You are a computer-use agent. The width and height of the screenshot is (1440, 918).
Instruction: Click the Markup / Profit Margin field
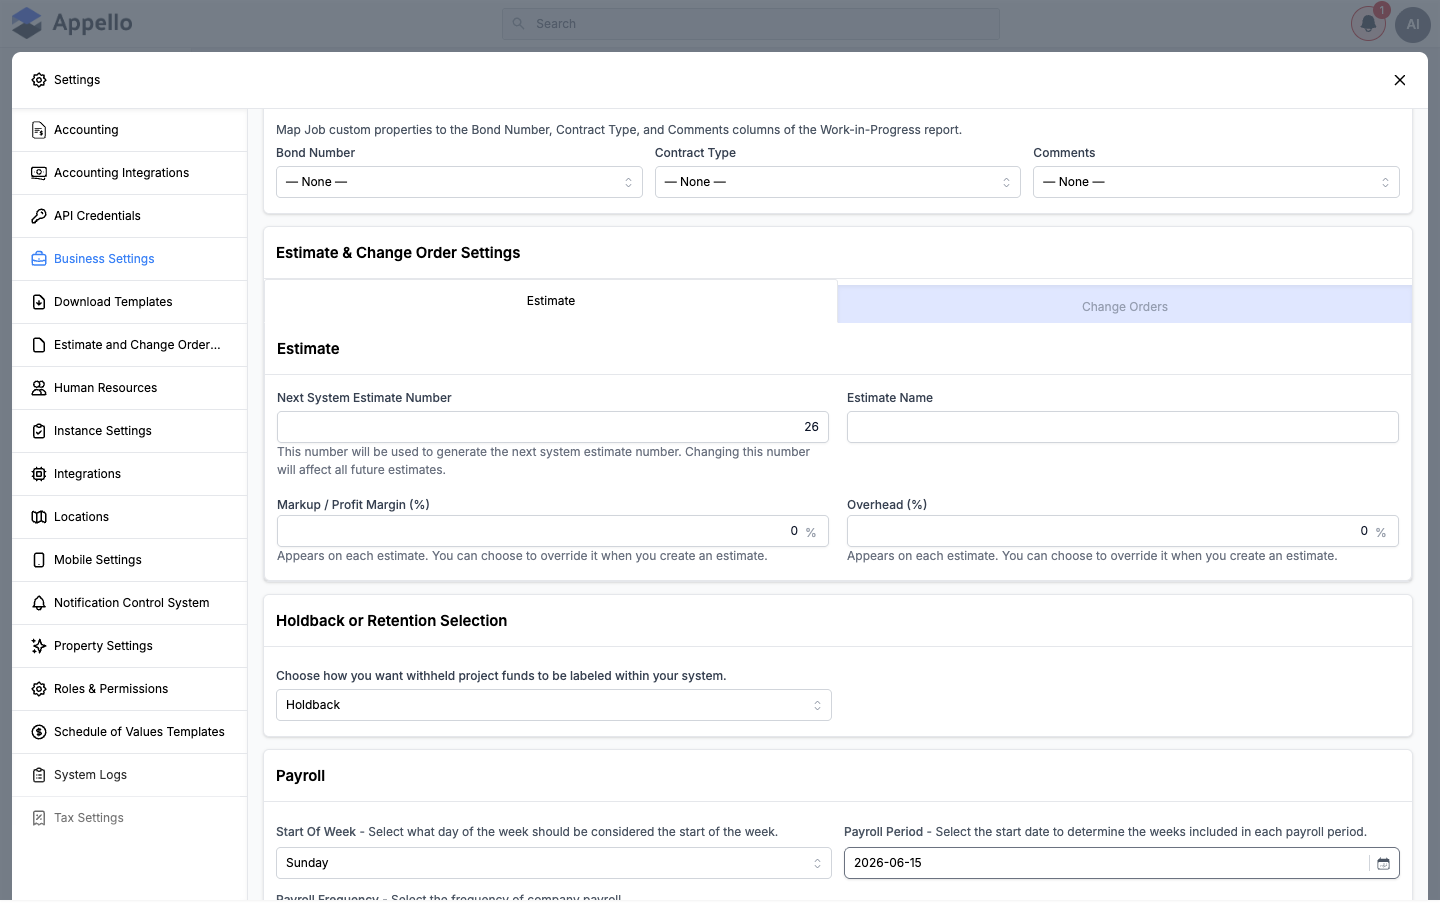click(x=553, y=531)
